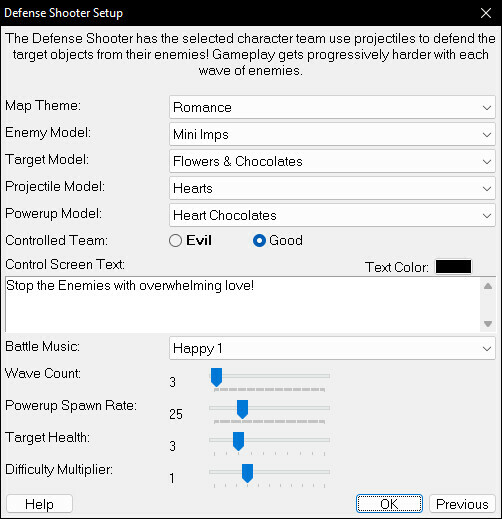Open the Powerup Model combo box

tap(332, 215)
